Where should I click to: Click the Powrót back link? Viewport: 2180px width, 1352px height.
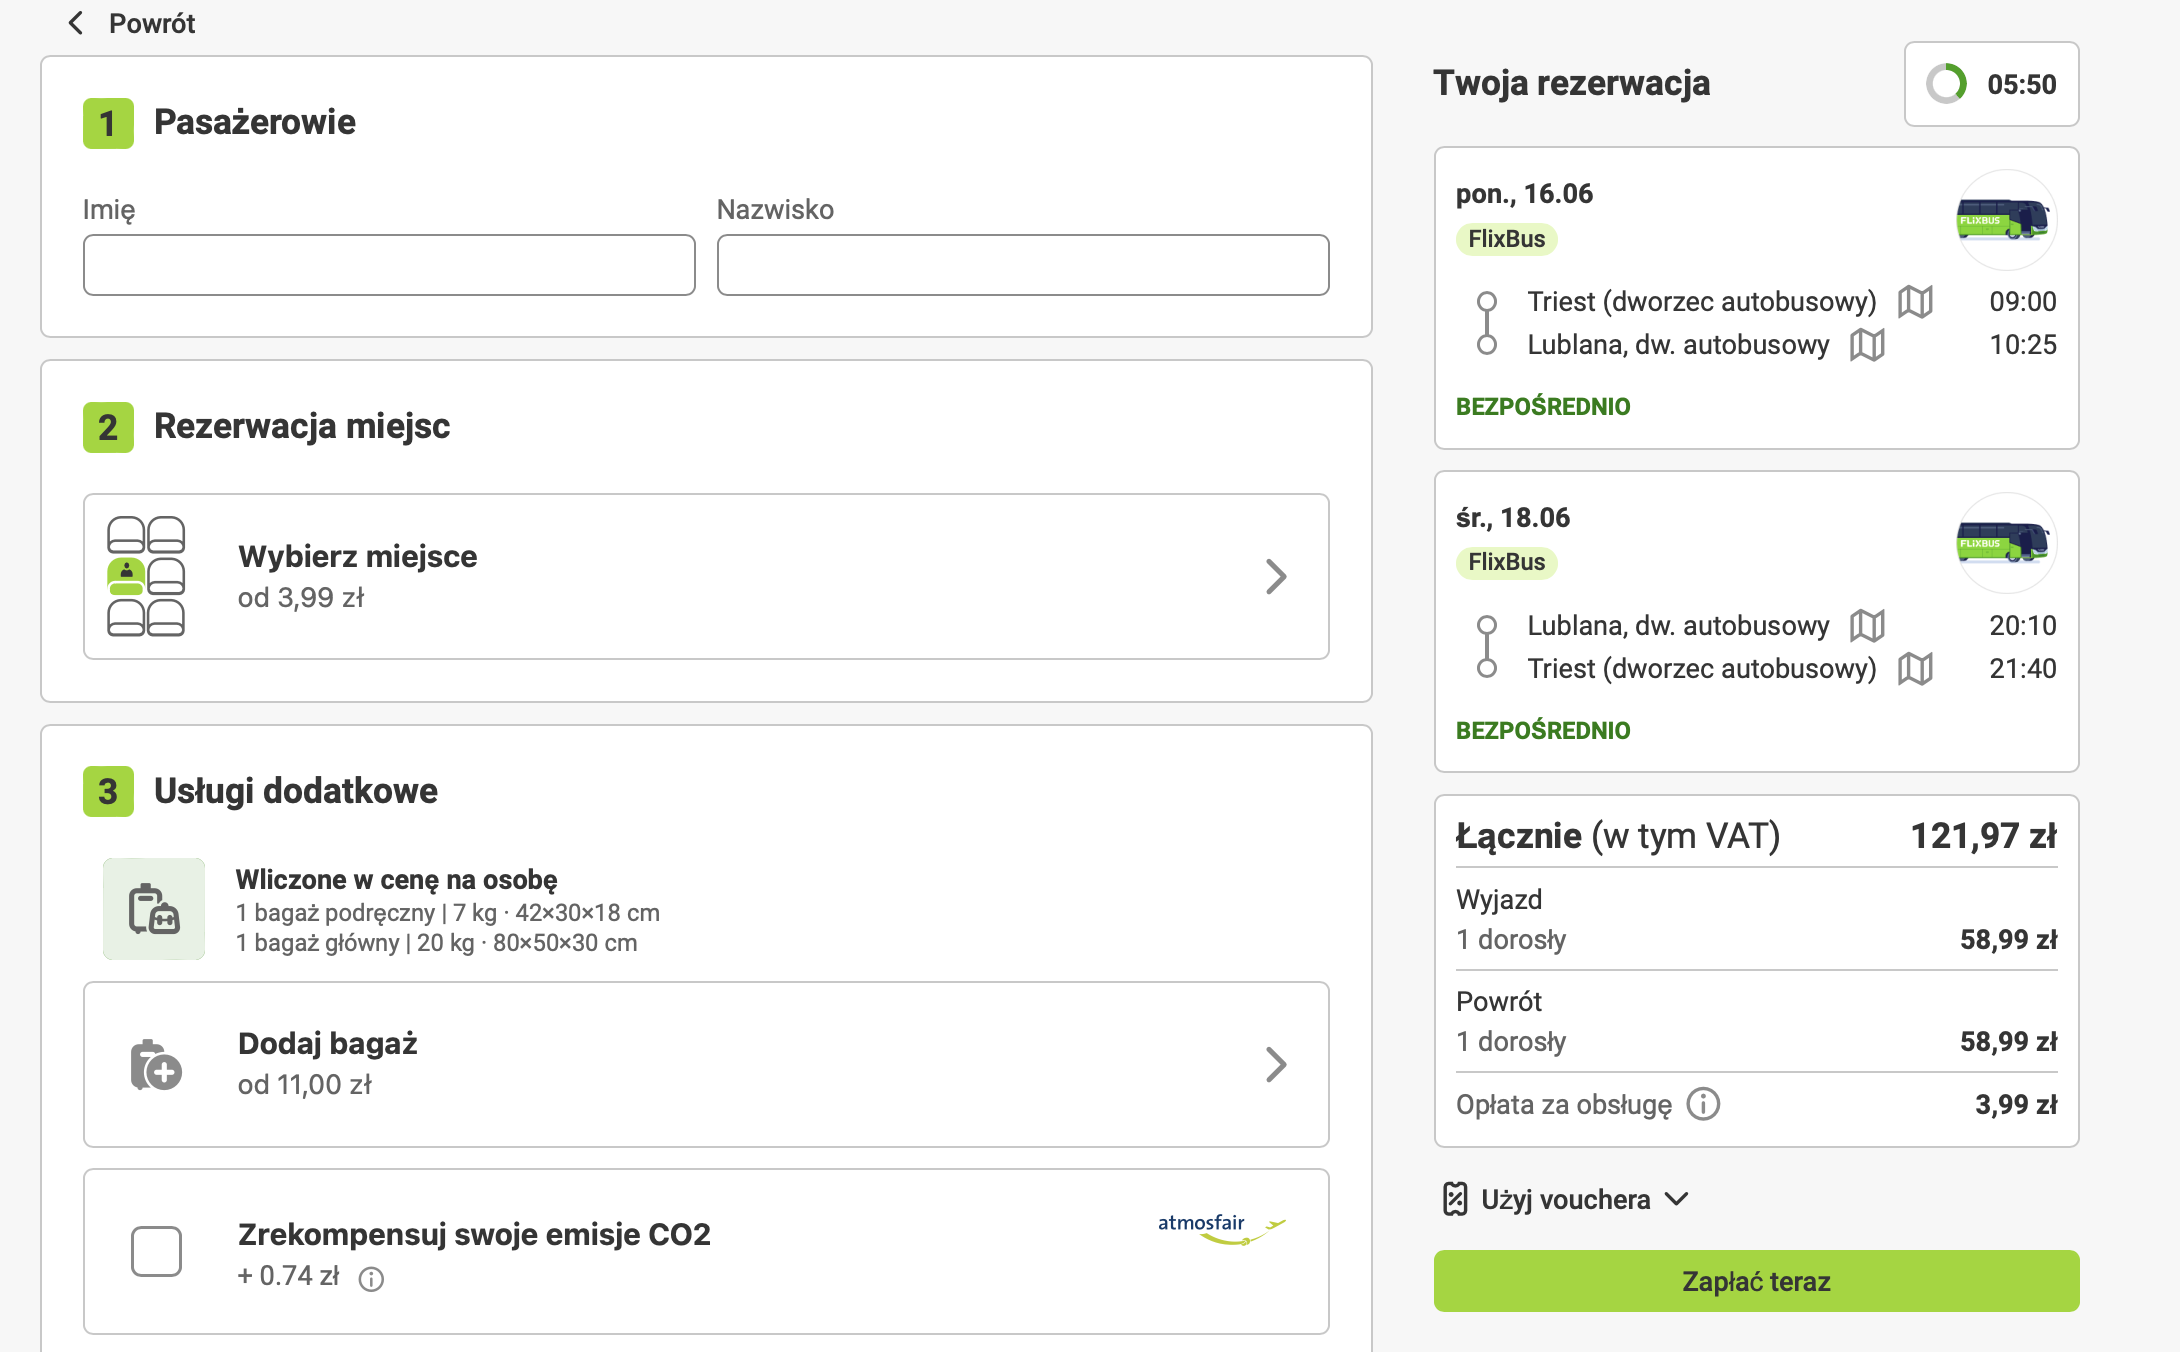[151, 23]
